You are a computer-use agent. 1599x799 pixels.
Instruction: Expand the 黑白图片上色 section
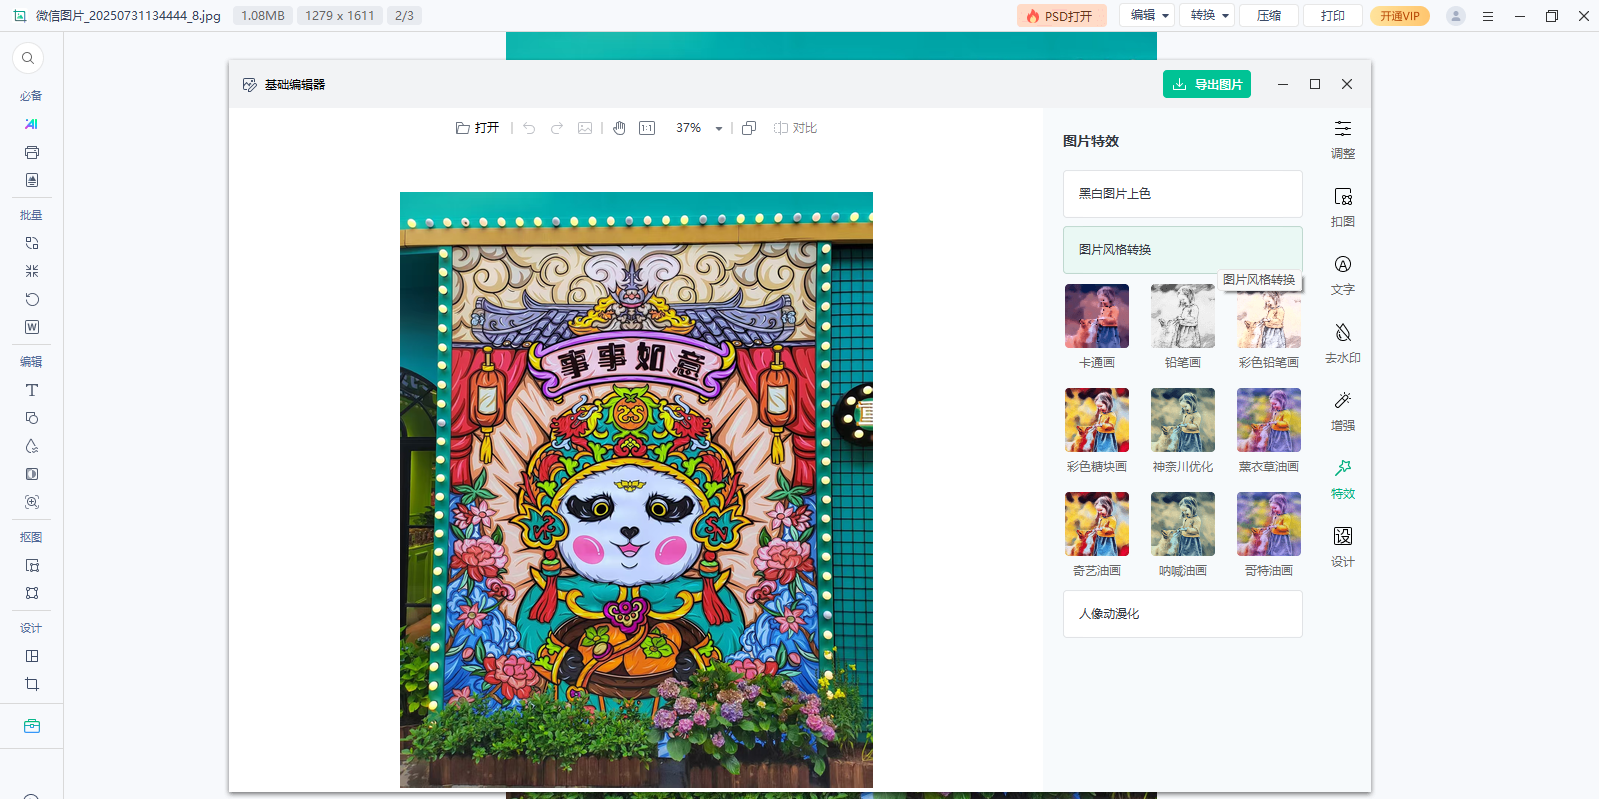(1182, 194)
